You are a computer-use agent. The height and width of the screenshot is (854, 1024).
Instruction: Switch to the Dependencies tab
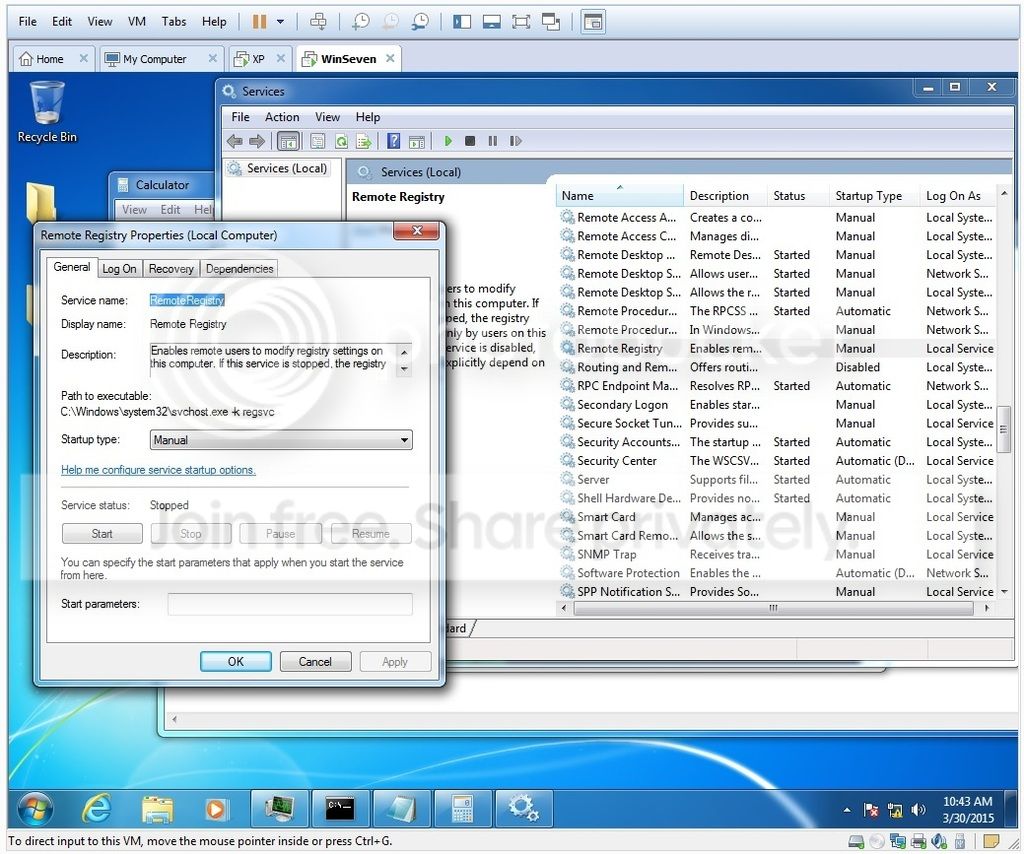tap(240, 268)
